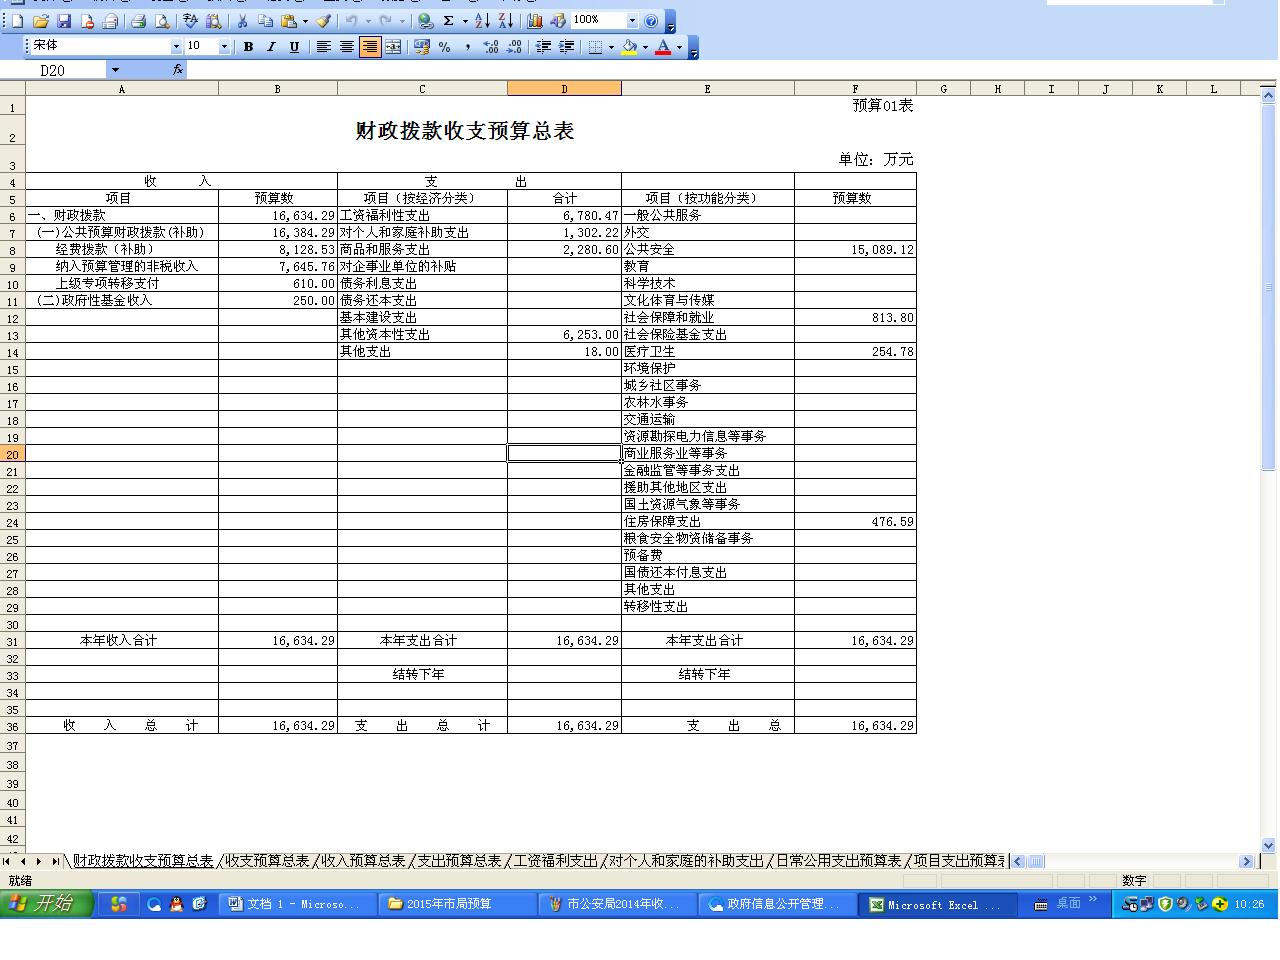Click the AutoSum sigma icon
This screenshot has height=960, width=1280.
[449, 21]
